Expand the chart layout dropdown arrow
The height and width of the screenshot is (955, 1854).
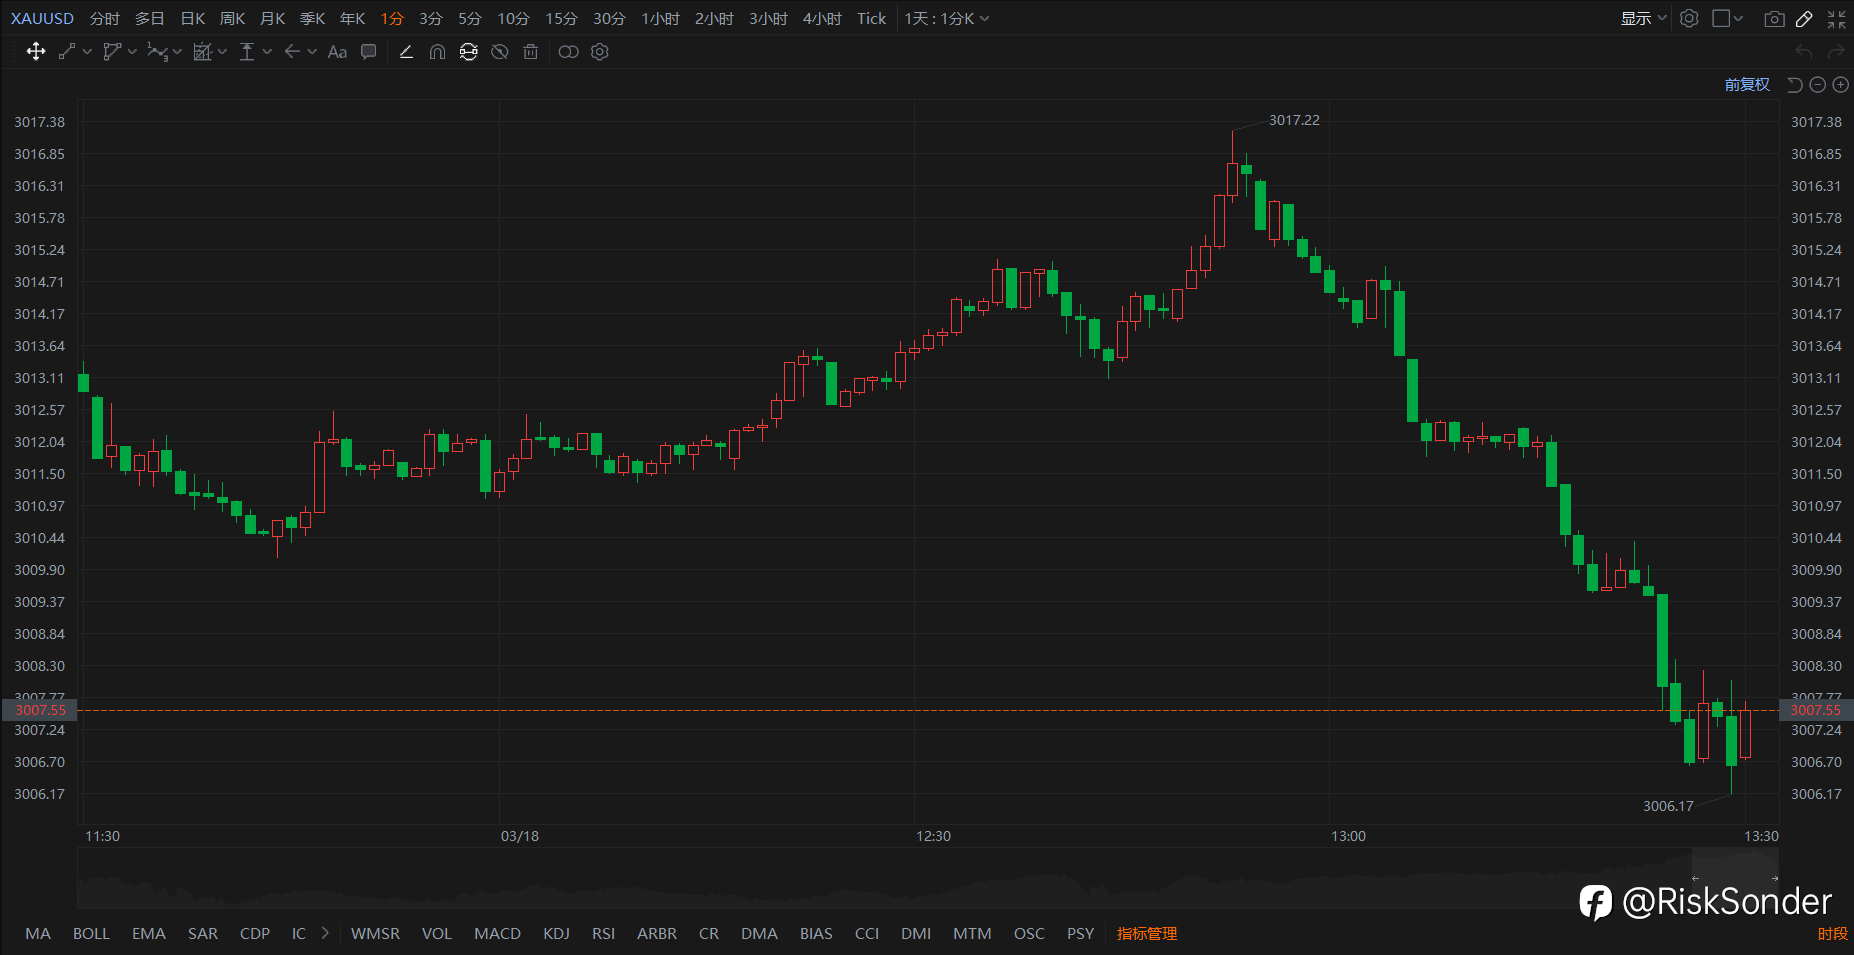pyautogui.click(x=1738, y=19)
